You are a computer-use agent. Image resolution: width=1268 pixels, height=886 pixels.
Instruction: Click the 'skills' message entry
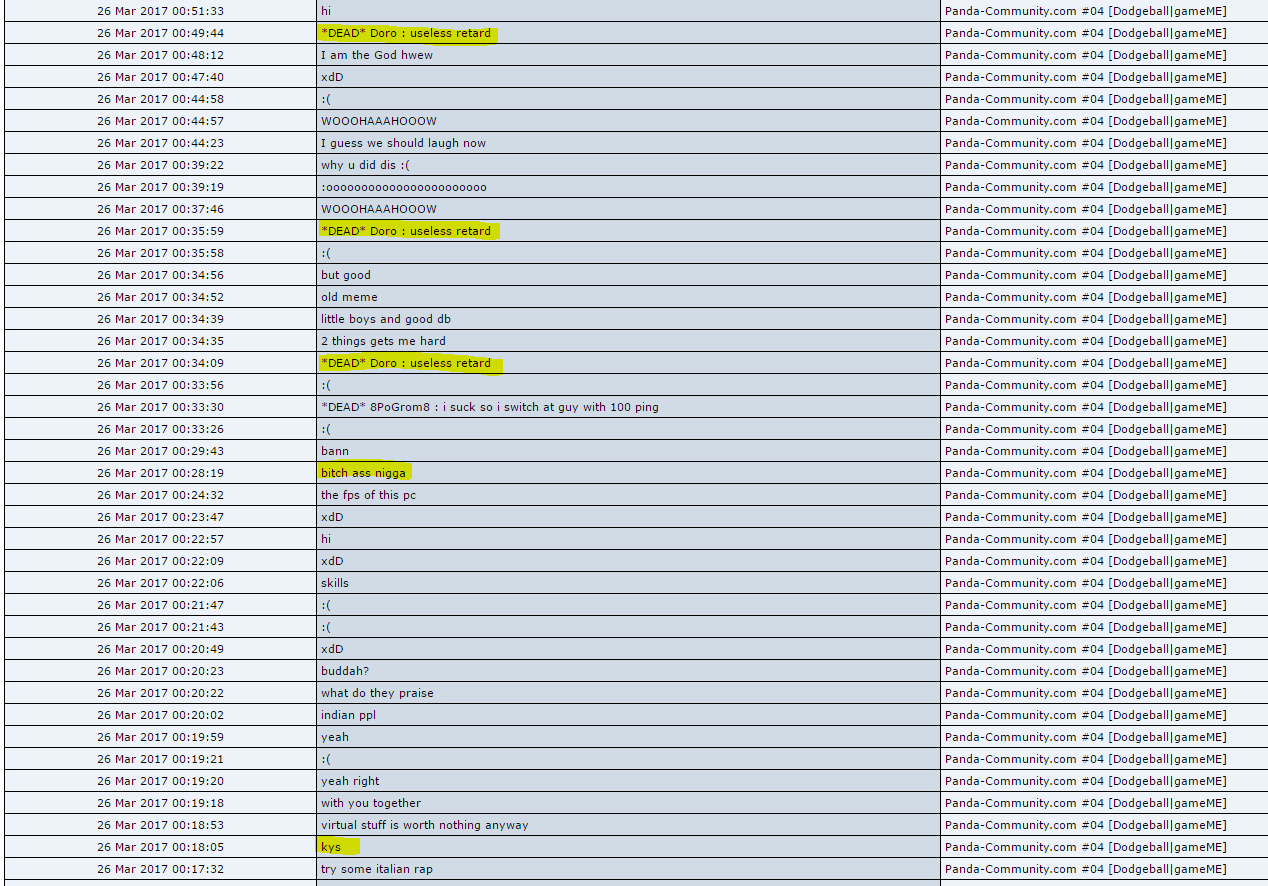(335, 583)
